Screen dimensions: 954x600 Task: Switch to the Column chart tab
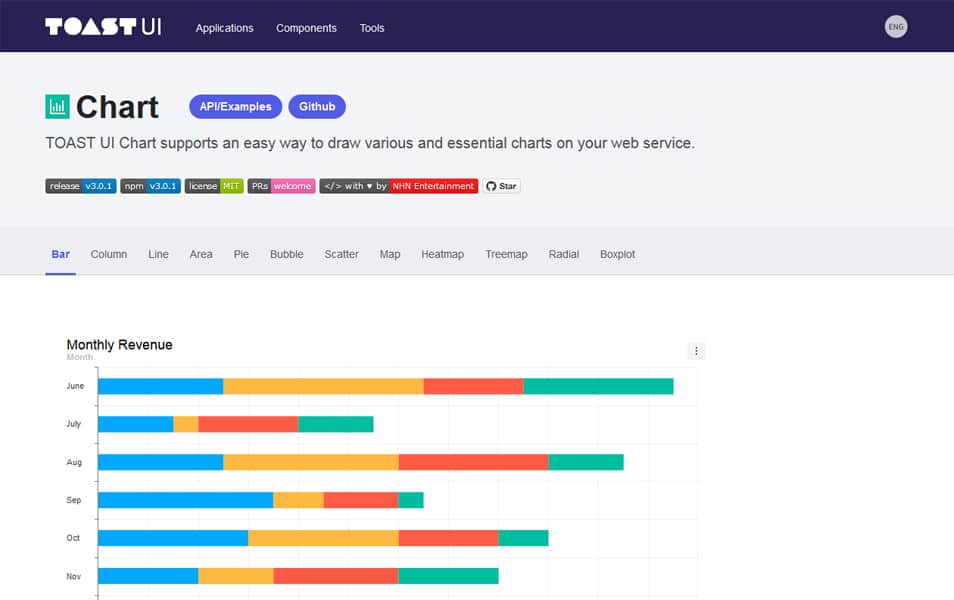click(108, 254)
